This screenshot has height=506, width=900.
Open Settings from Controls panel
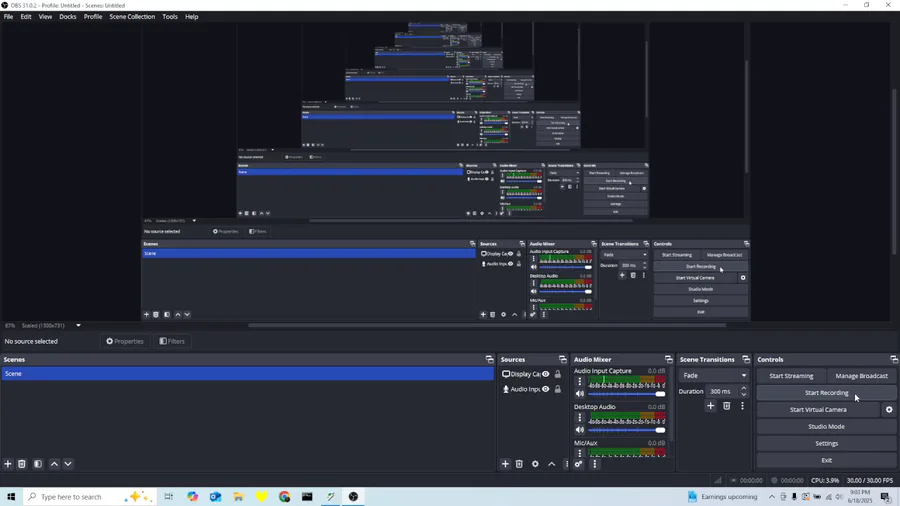click(827, 443)
